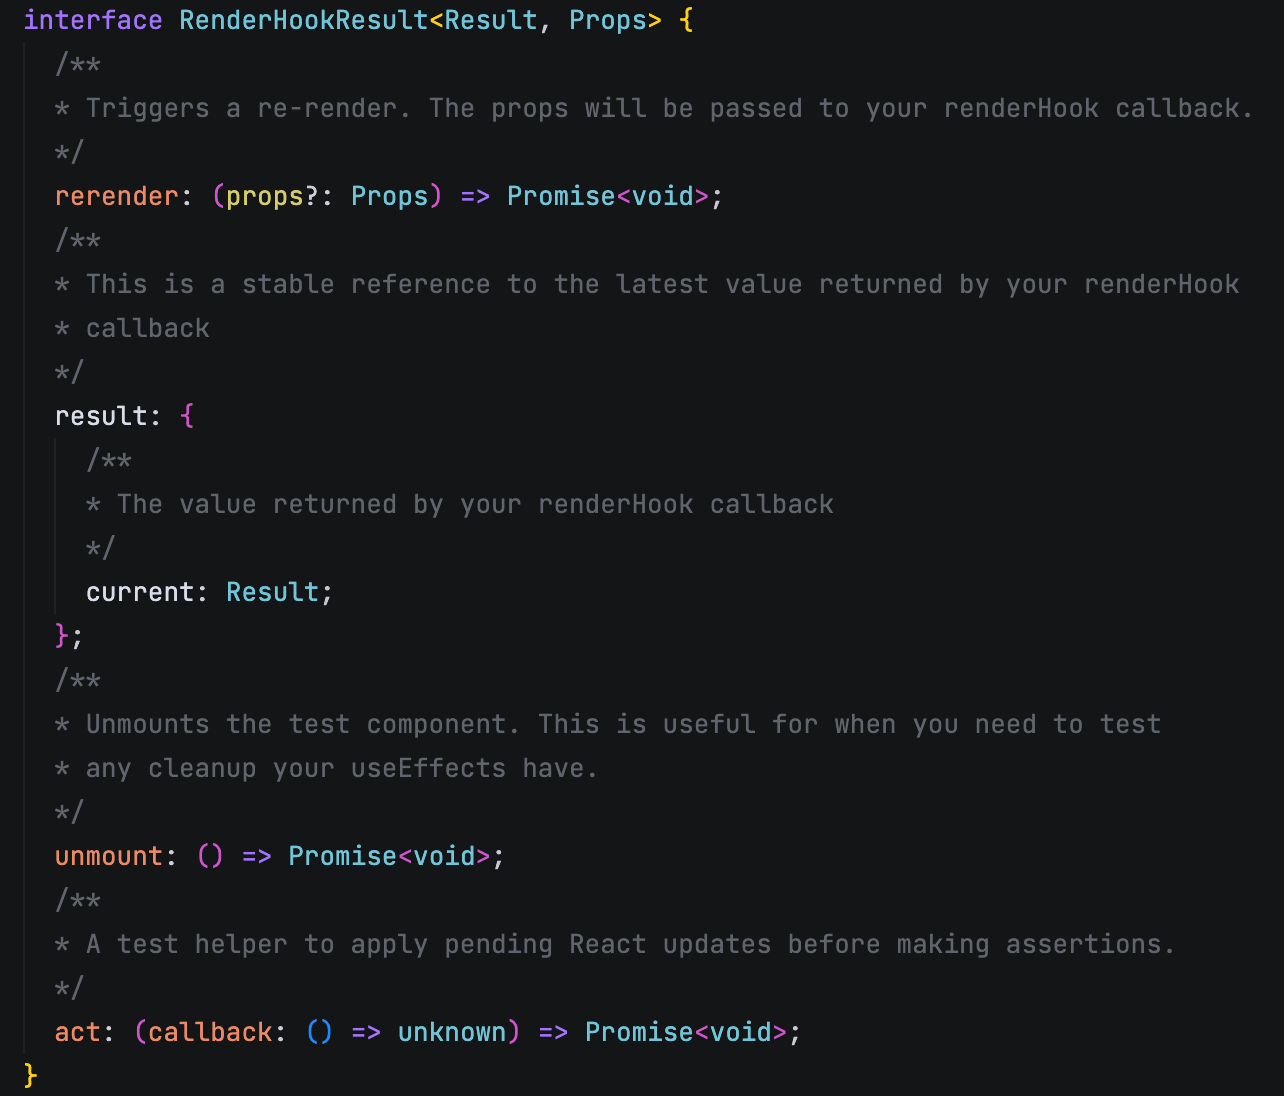
Task: Select the Result type annotation of current
Action: (x=272, y=591)
